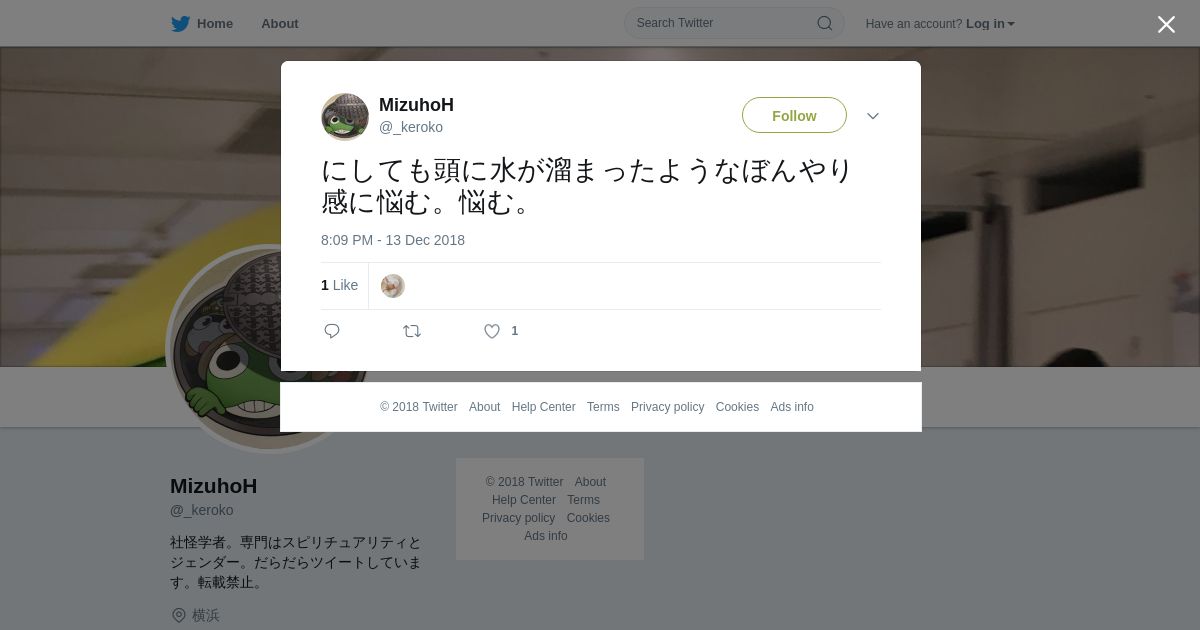Open Ads info link in modal footer
The image size is (1200, 630).
pyautogui.click(x=792, y=407)
